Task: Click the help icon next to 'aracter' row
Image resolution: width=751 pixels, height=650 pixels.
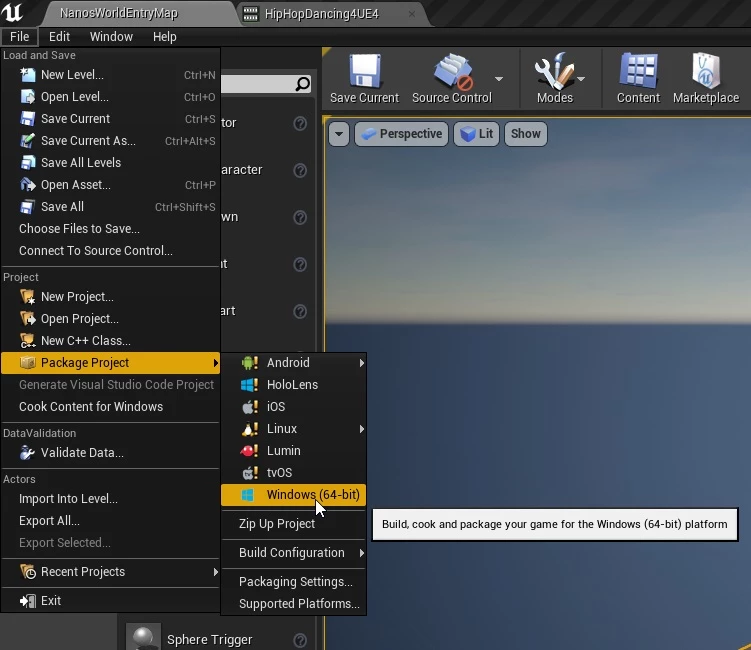Action: pyautogui.click(x=300, y=171)
